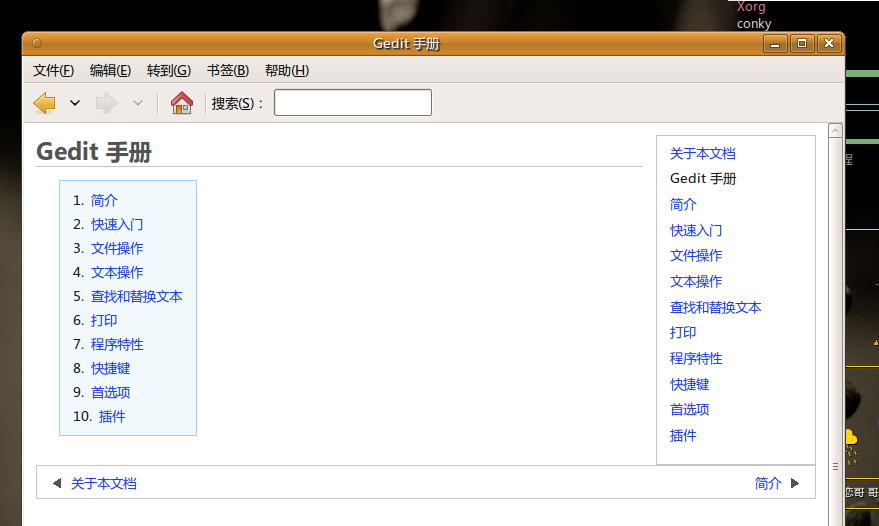Select 简介 in the right sidebar
The image size is (879, 526).
(x=683, y=205)
